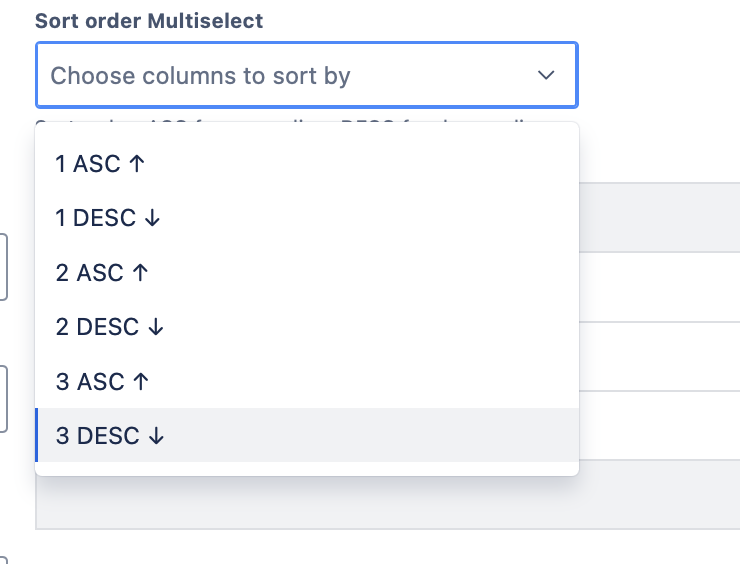Viewport: 740px width, 564px height.
Task: Click the up arrow beside 2 ASC
Action: pyautogui.click(x=140, y=273)
